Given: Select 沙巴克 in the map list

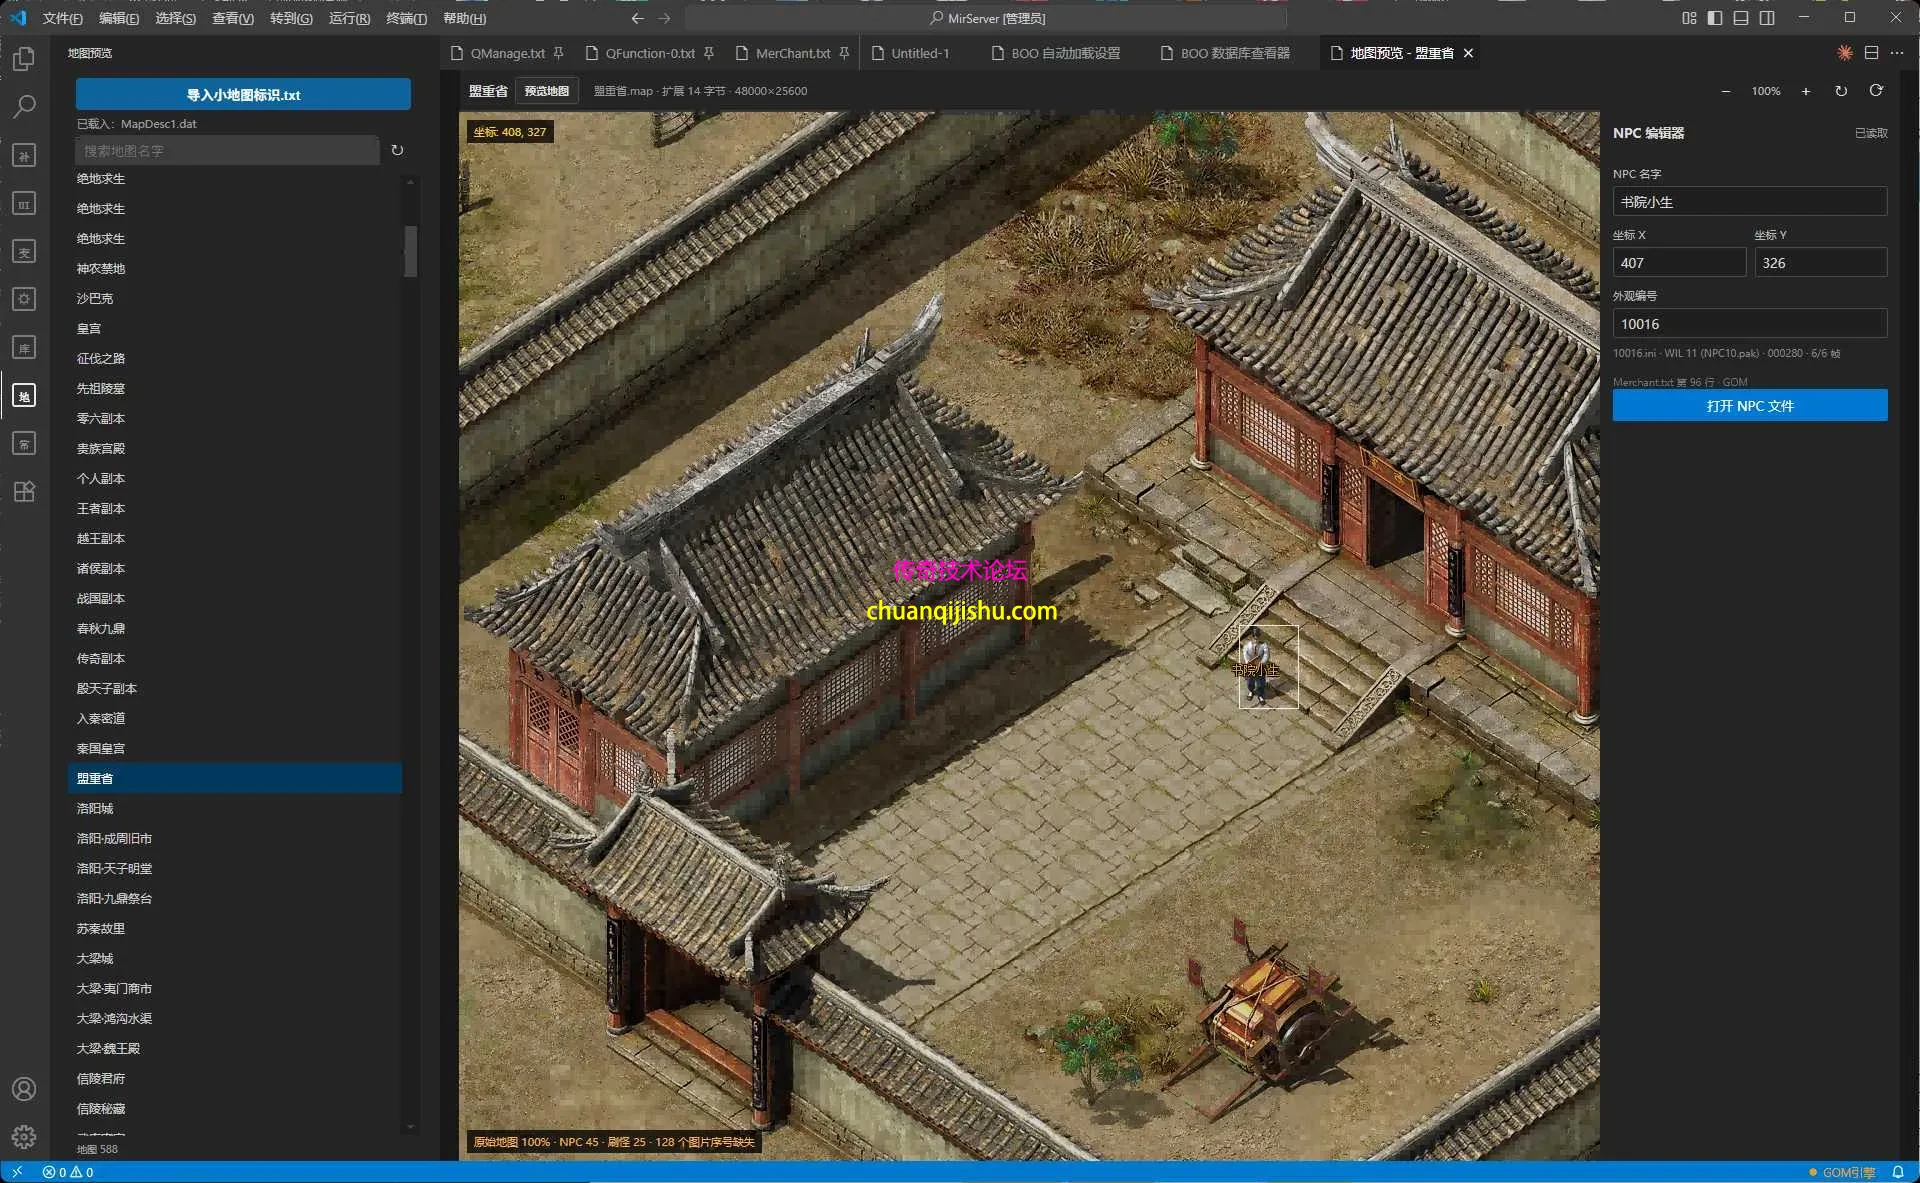Looking at the screenshot, I should (235, 299).
